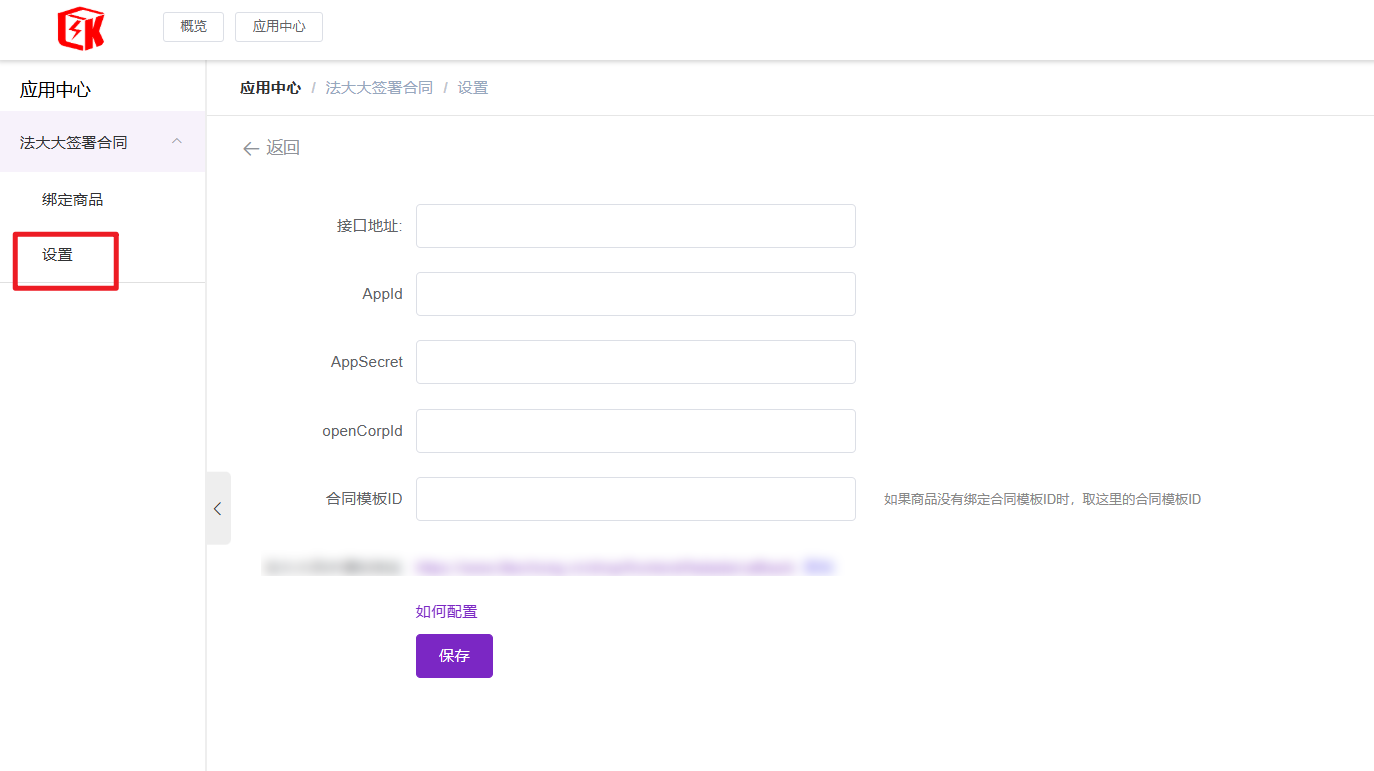Collapse the sidebar with the left-chevron handle
Viewport: 1374px width, 771px height.
point(218,508)
